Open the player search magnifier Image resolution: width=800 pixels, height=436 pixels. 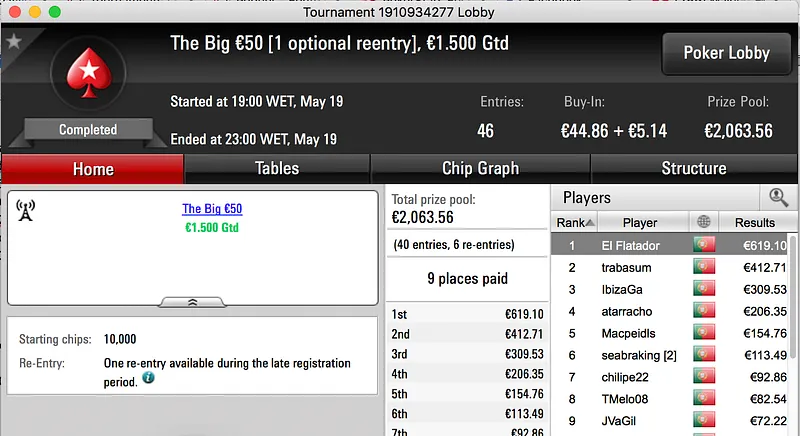(x=776, y=198)
